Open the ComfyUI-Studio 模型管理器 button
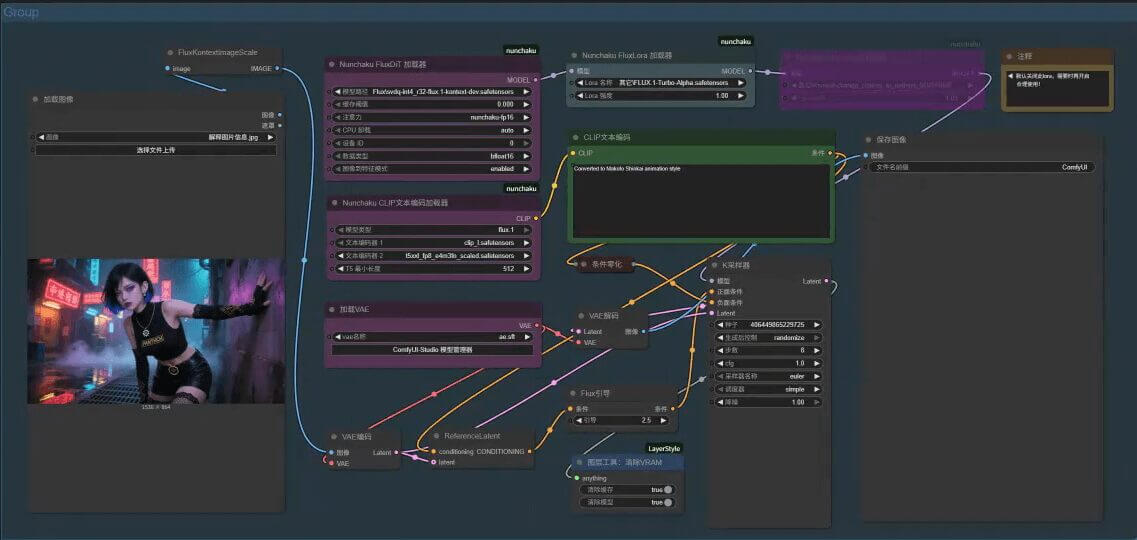The width and height of the screenshot is (1137, 540). 433,350
